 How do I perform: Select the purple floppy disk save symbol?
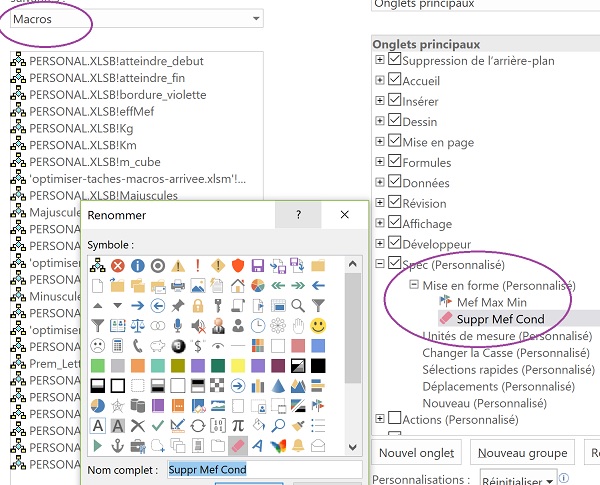[258, 265]
